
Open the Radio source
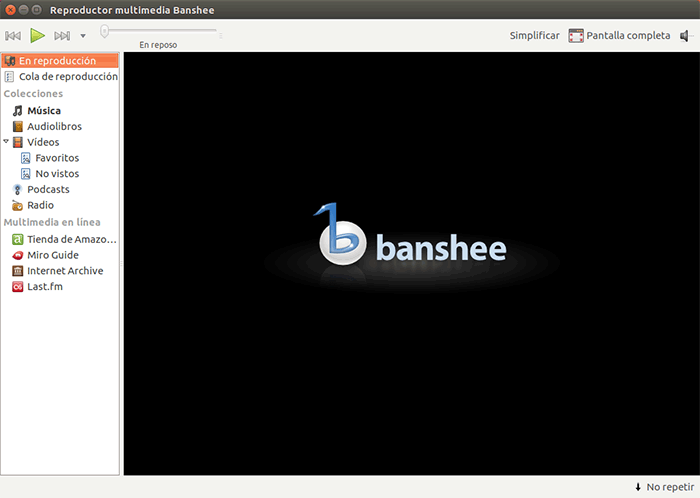[x=40, y=205]
